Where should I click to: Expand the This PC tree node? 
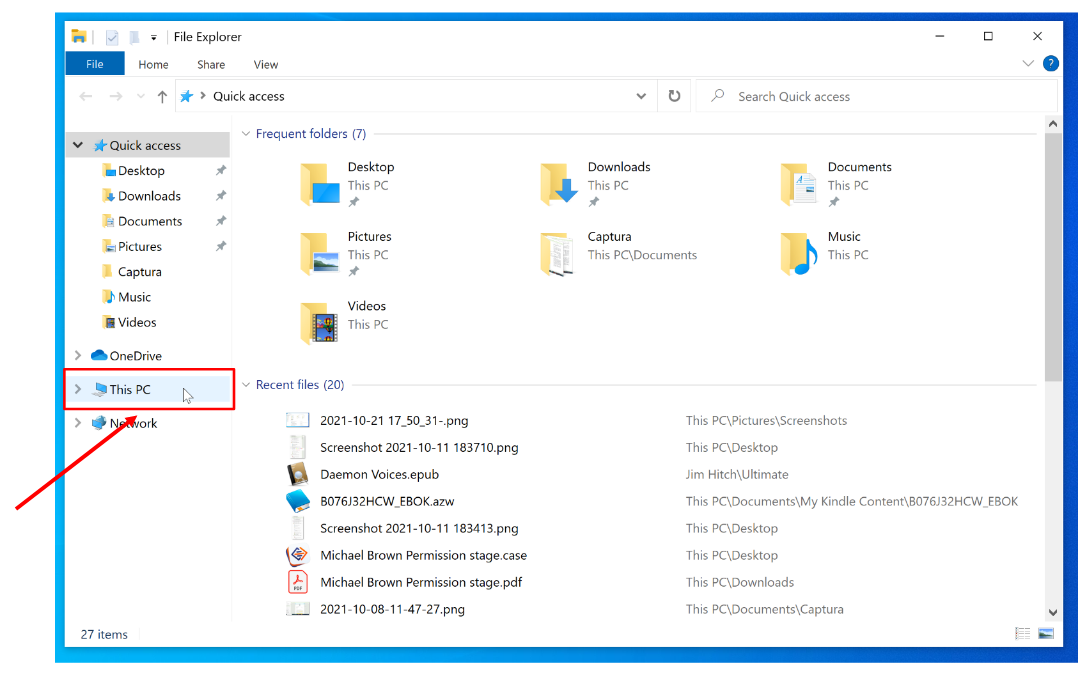coord(78,389)
